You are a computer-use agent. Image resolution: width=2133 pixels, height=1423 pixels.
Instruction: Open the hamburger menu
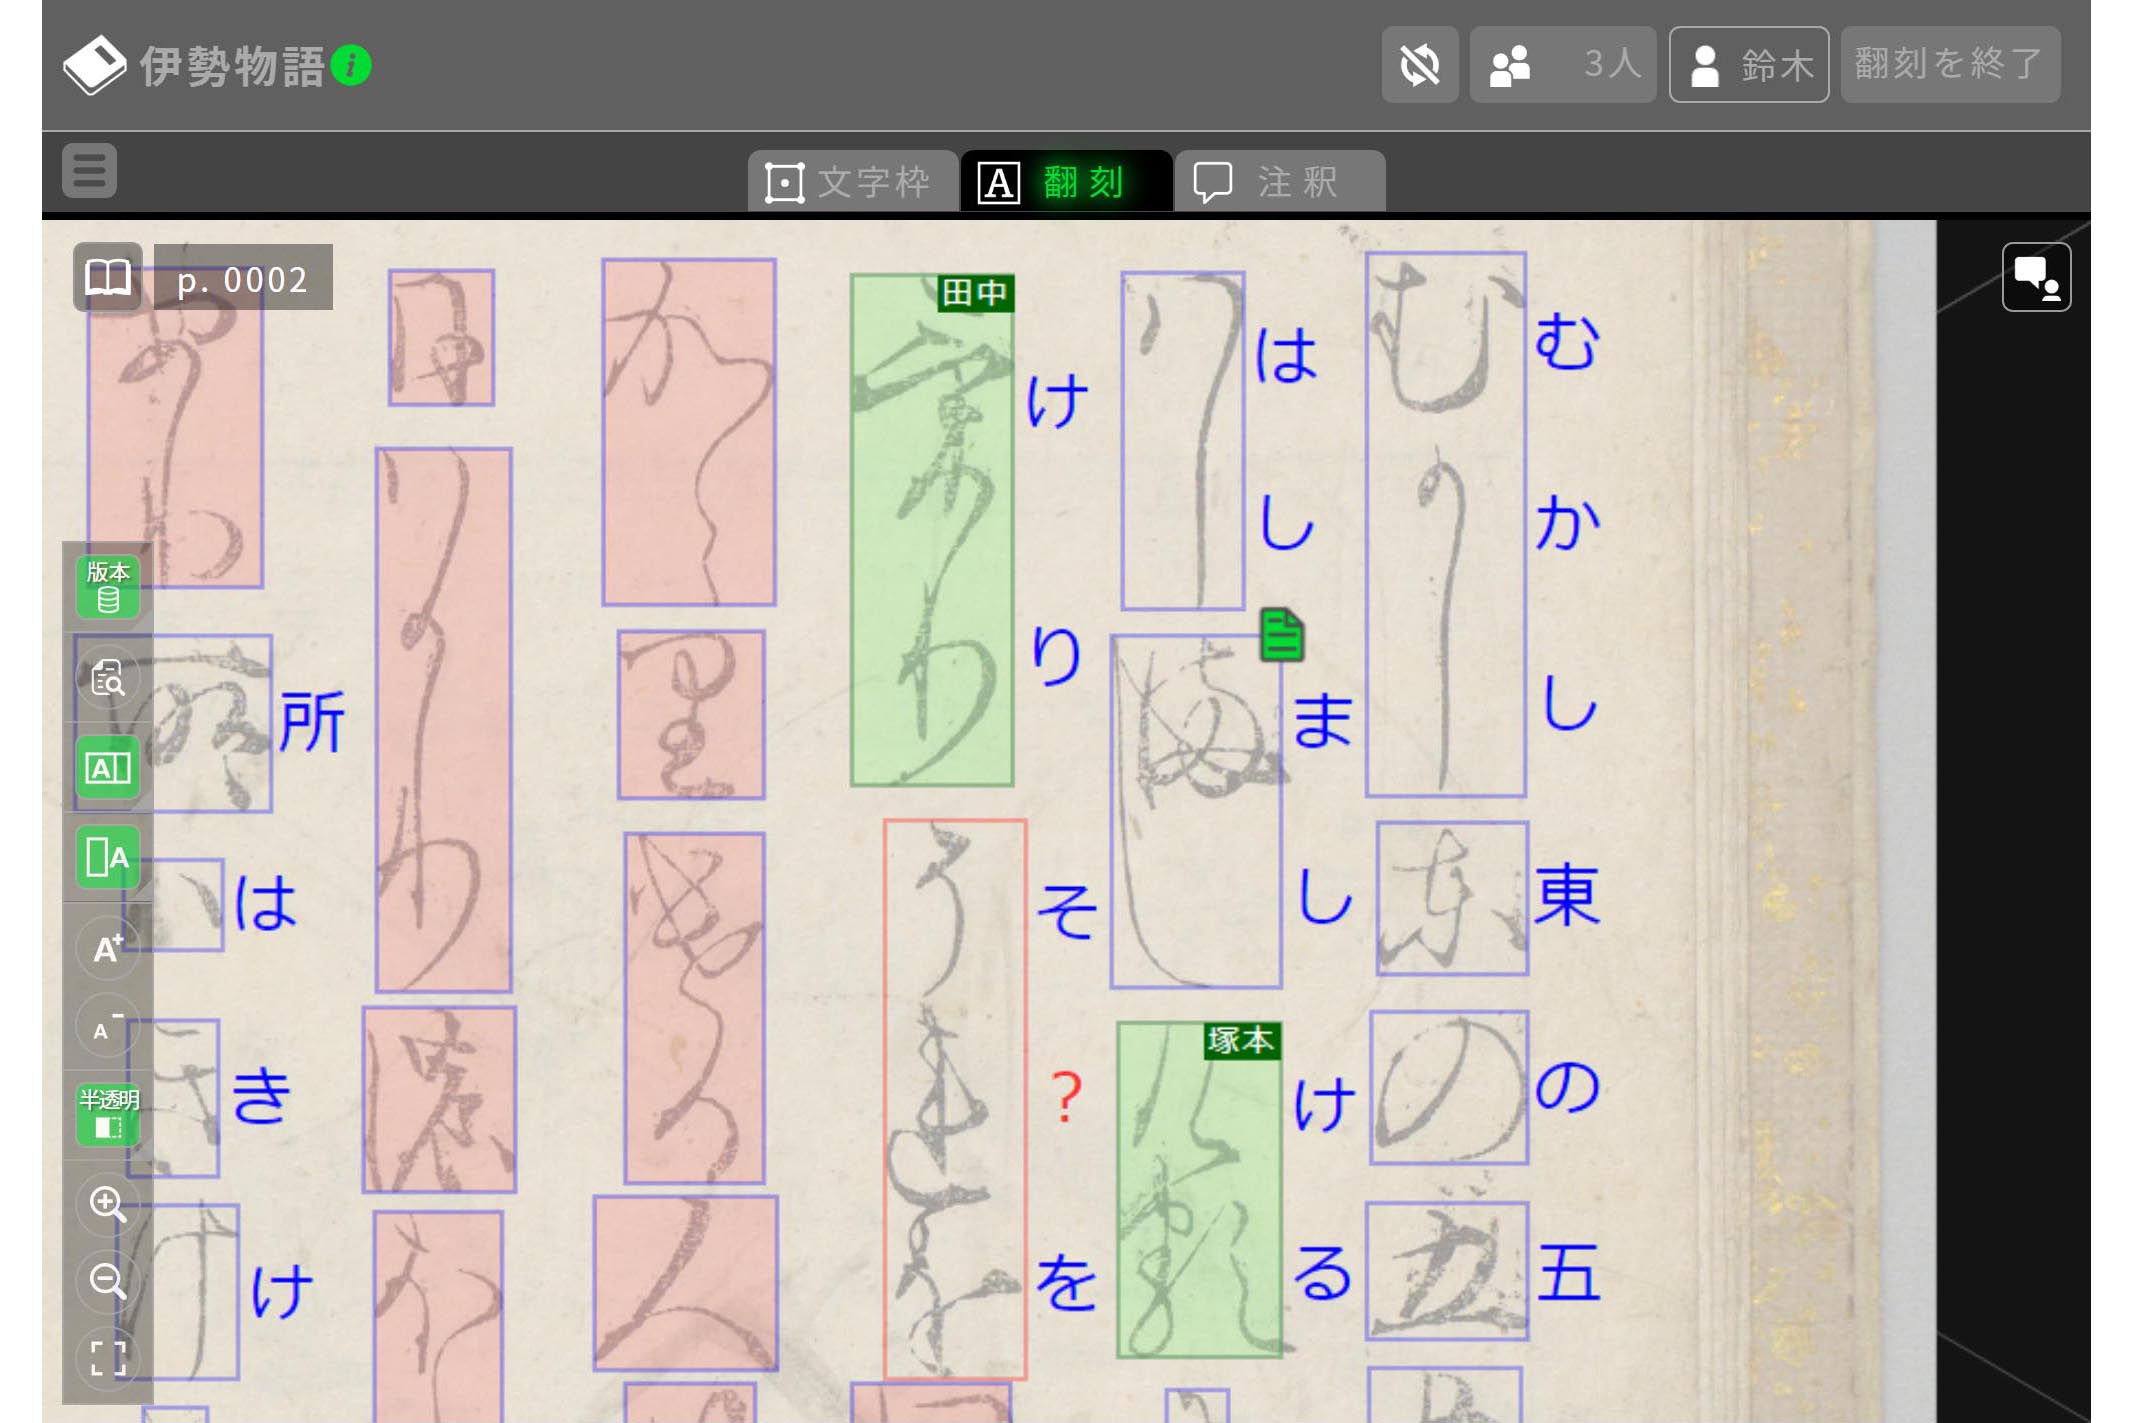click(x=90, y=171)
